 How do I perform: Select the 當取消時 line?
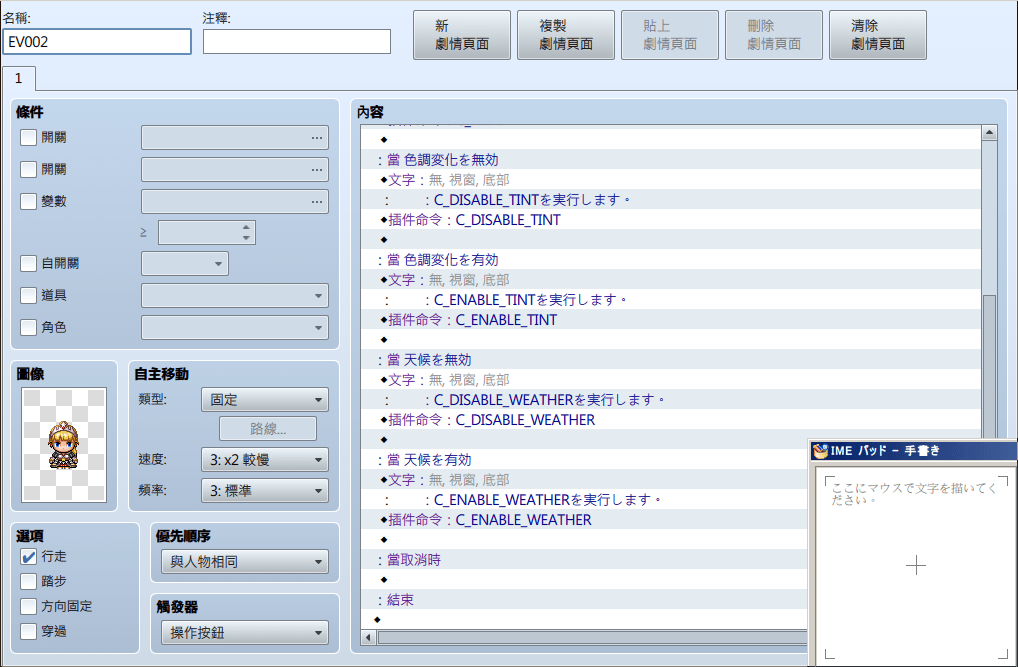(x=584, y=560)
